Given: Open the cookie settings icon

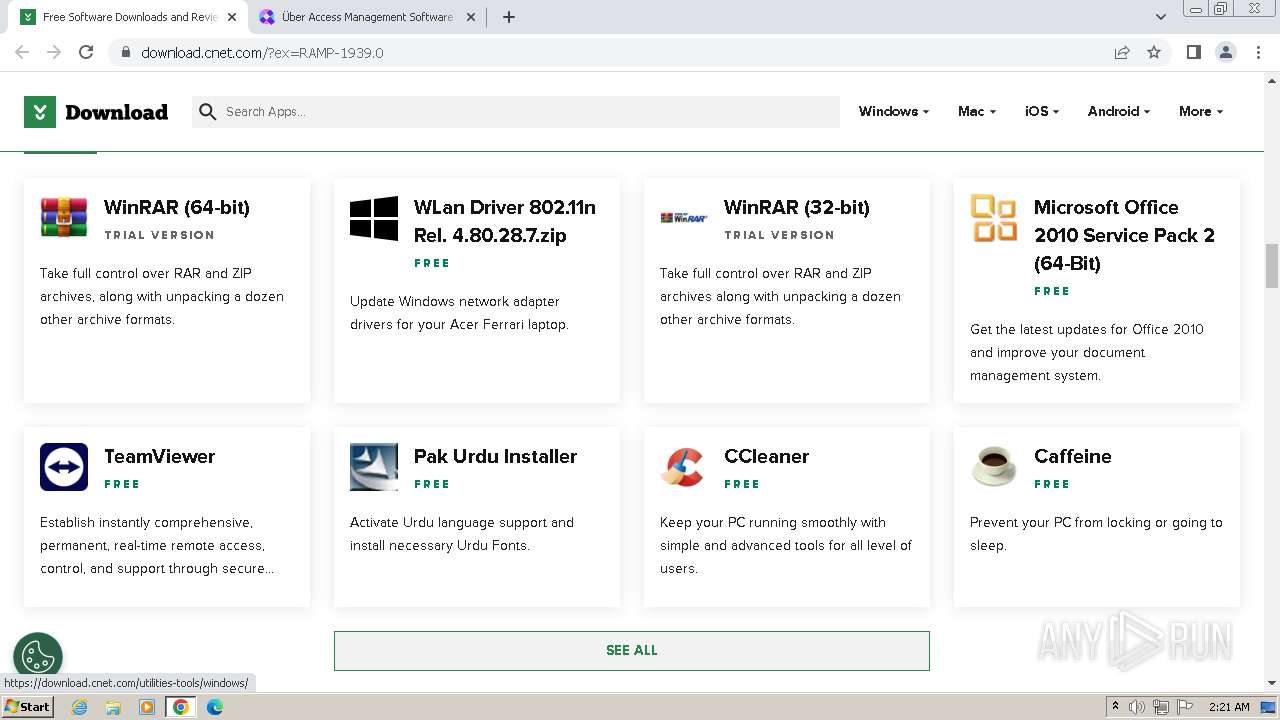Looking at the screenshot, I should point(38,657).
